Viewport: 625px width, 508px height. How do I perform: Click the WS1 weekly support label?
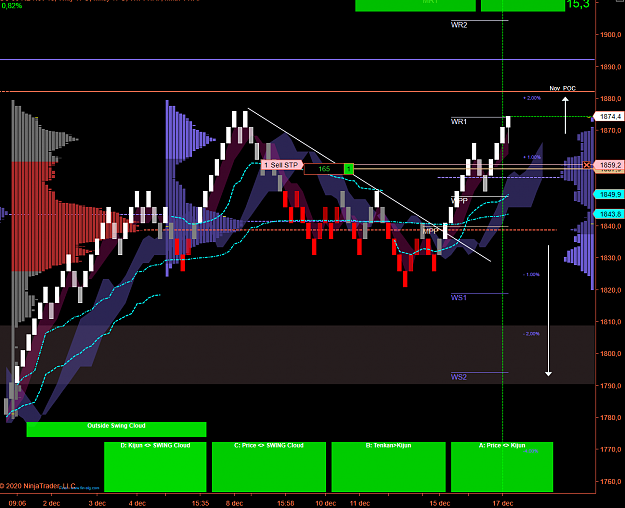[459, 297]
